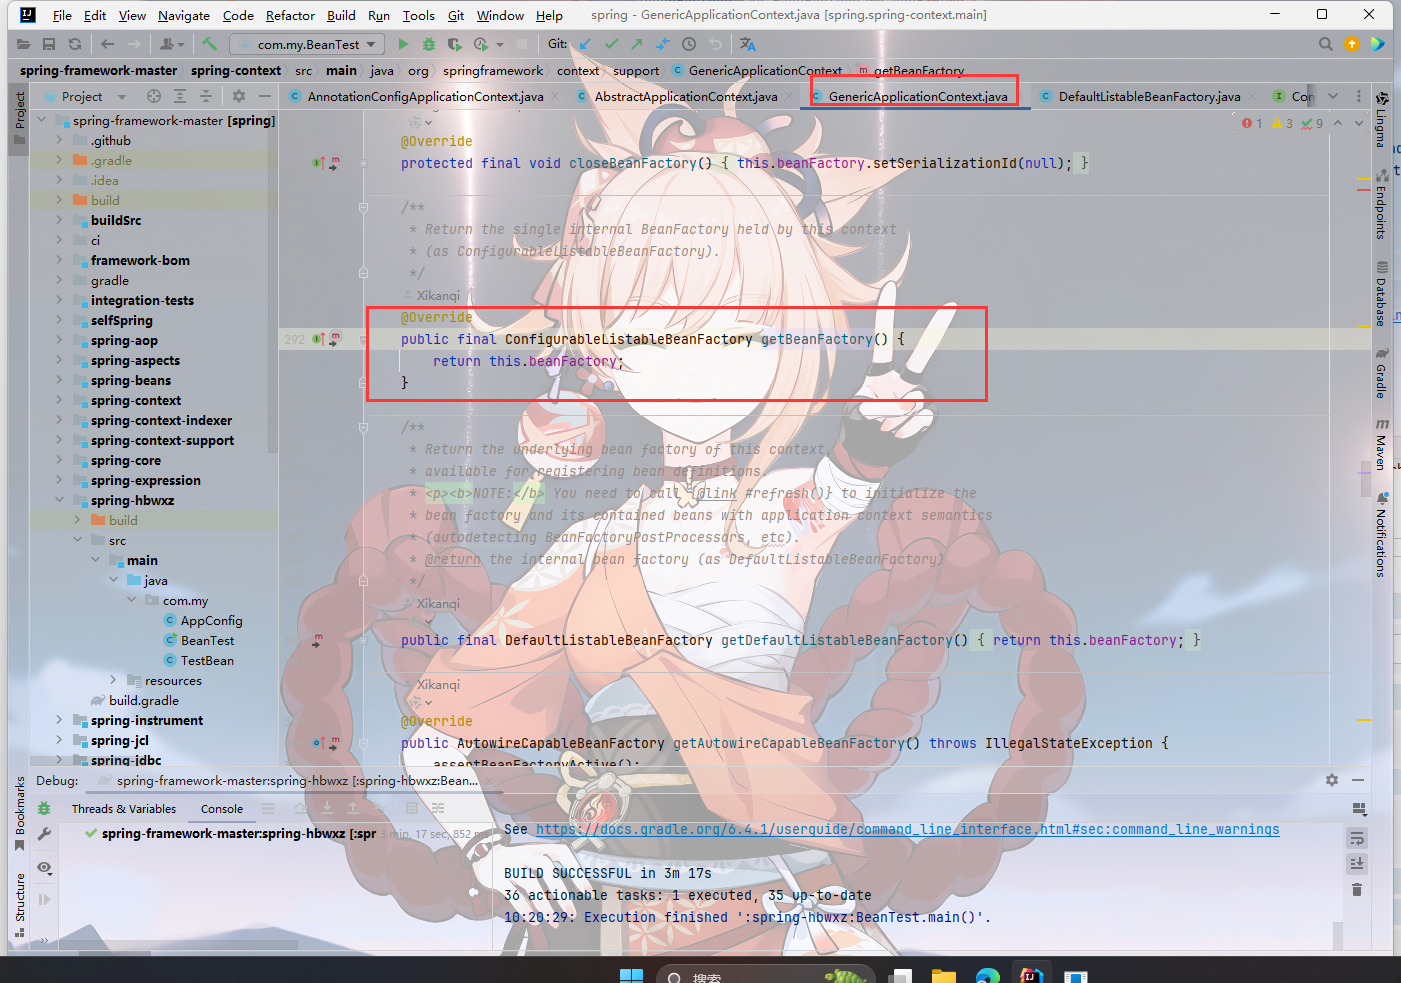The width and height of the screenshot is (1401, 983).
Task: Expand the spring-instrument module node
Action: (x=59, y=720)
